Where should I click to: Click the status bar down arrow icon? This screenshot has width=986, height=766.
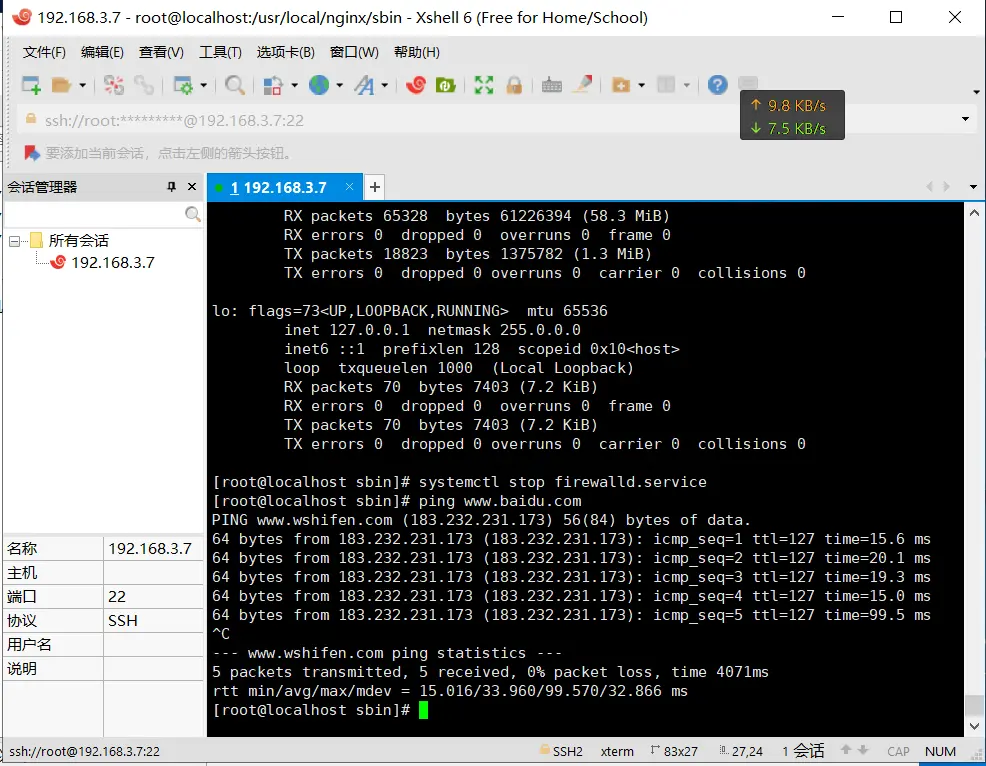863,750
